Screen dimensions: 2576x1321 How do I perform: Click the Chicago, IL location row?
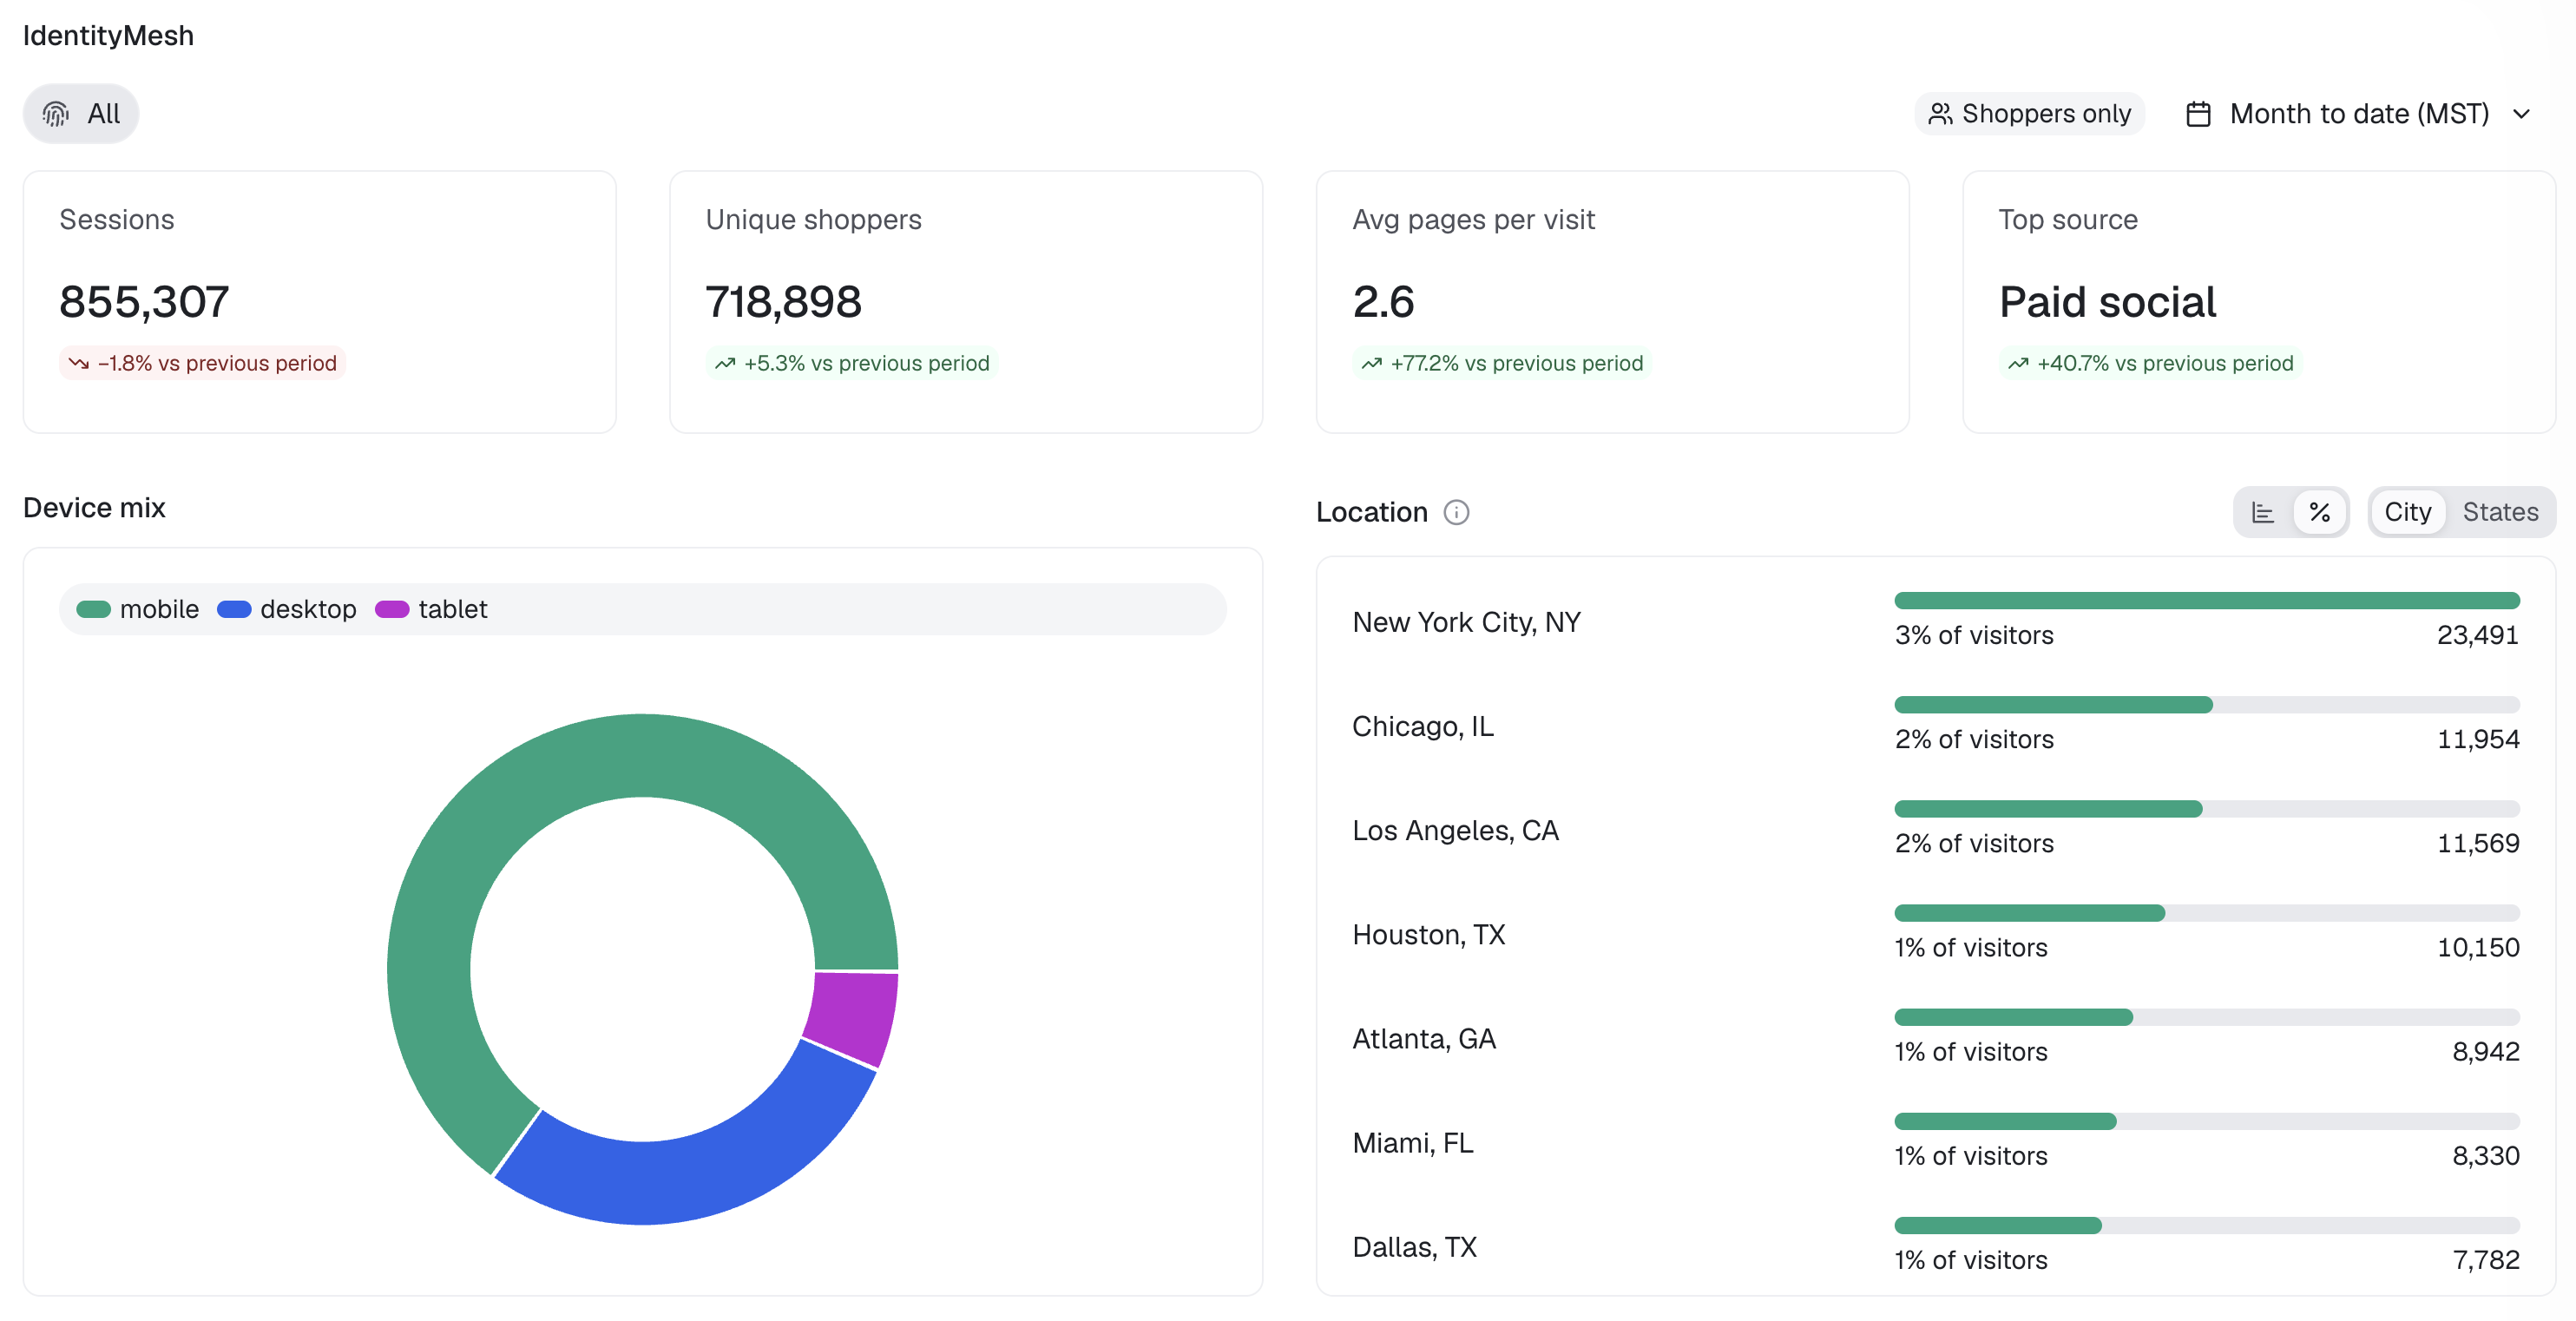pyautogui.click(x=1935, y=726)
